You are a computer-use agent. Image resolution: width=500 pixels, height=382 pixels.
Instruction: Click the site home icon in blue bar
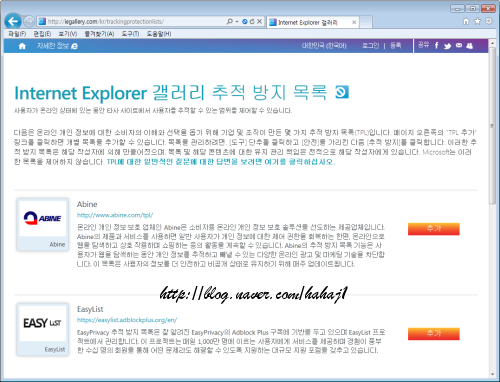(x=22, y=46)
